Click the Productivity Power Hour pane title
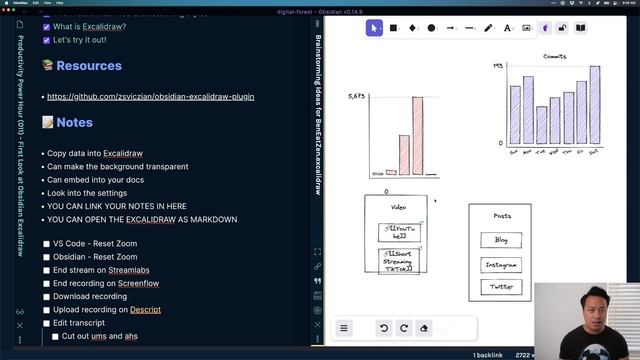The height and width of the screenshot is (360, 640). click(x=20, y=146)
